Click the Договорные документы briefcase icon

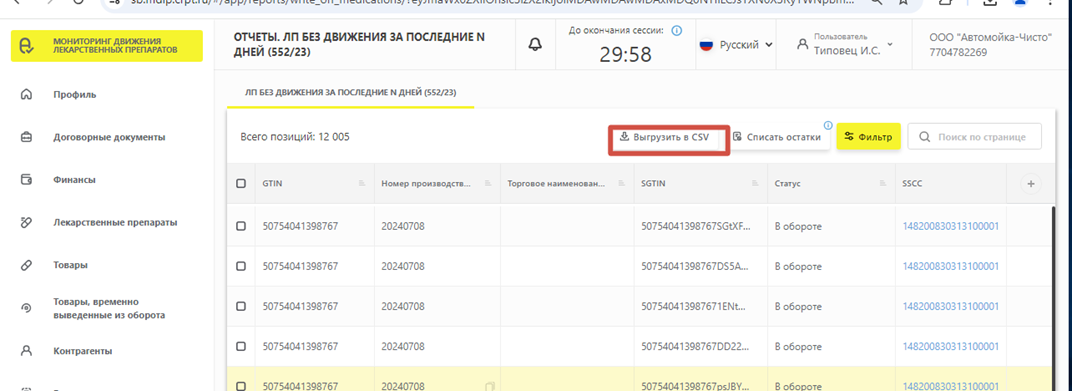click(27, 137)
